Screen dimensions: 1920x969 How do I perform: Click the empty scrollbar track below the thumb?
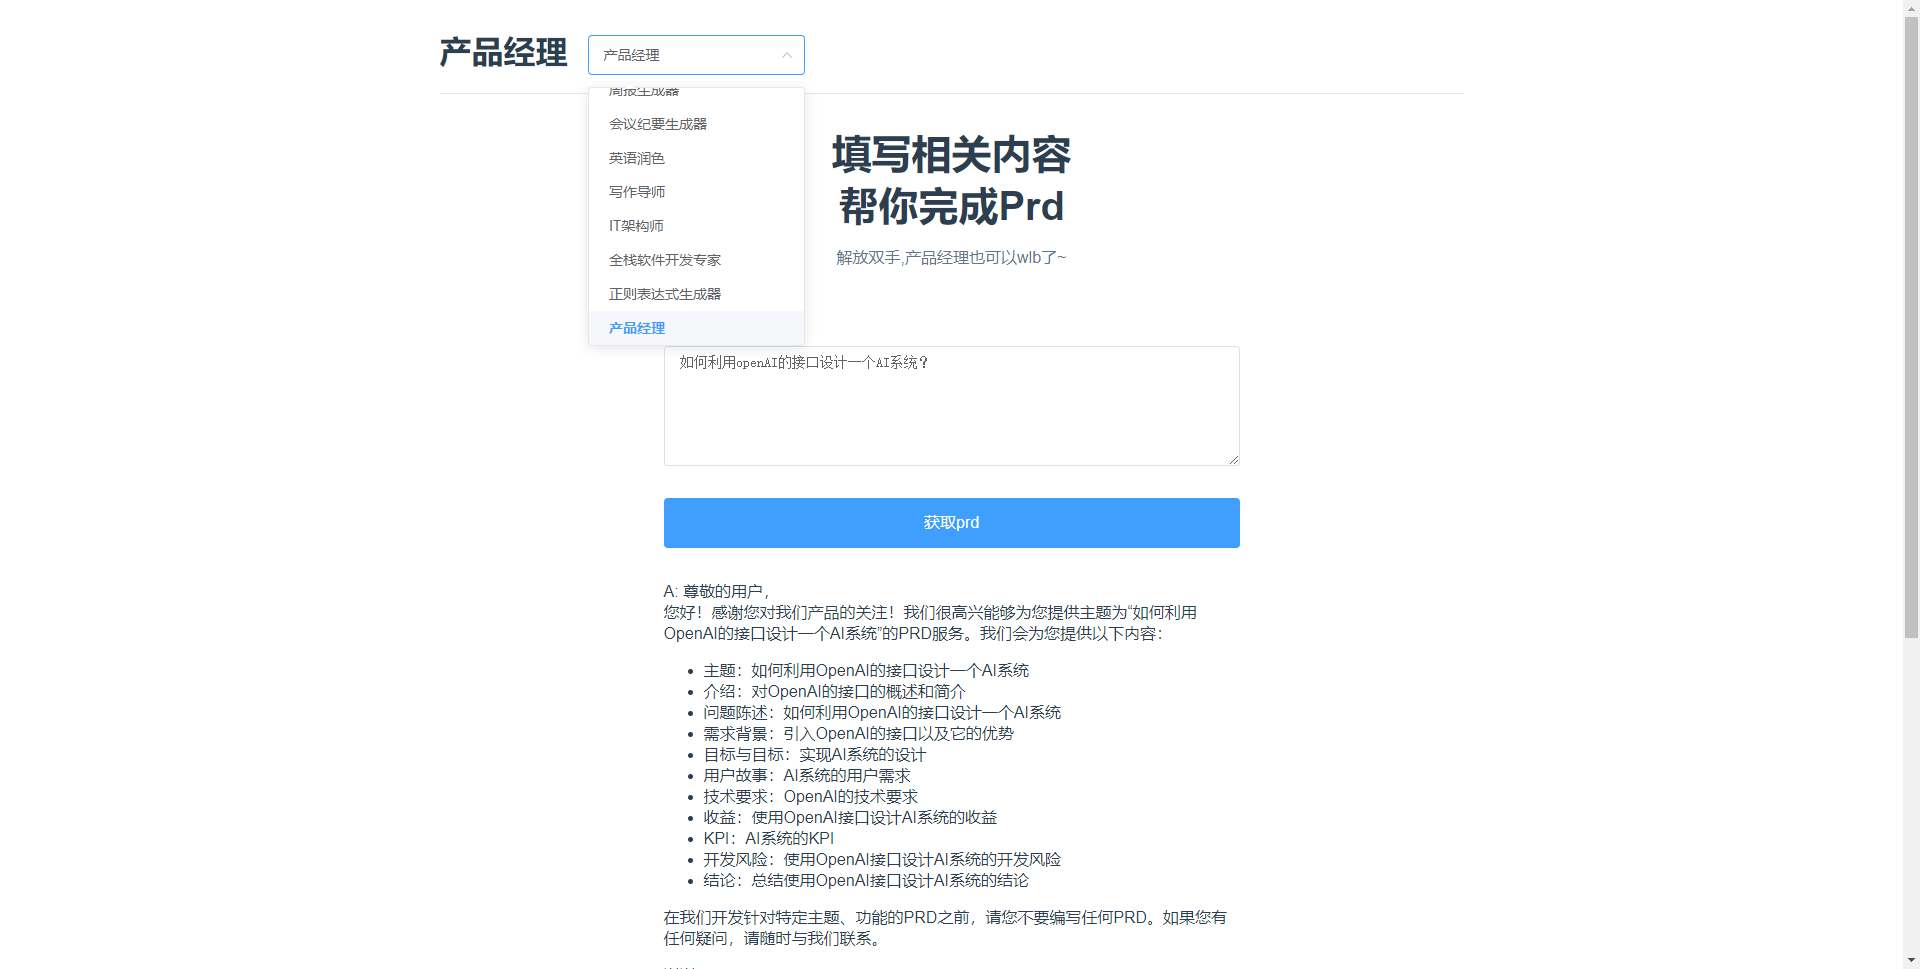(1911, 800)
